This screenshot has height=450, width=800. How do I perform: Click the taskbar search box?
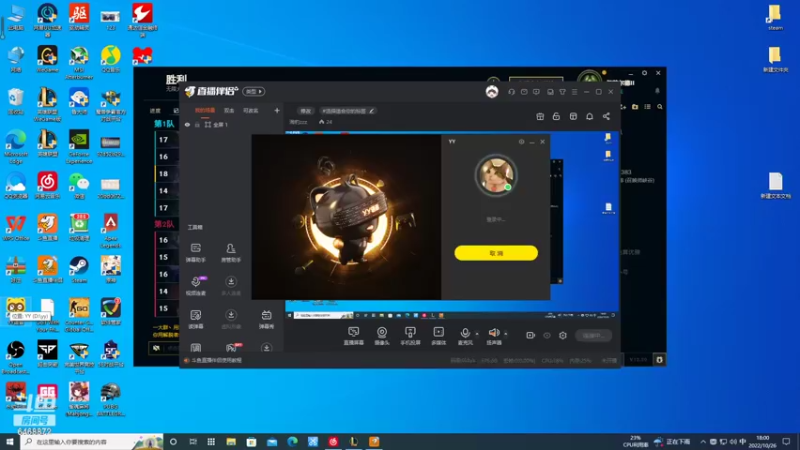point(92,441)
